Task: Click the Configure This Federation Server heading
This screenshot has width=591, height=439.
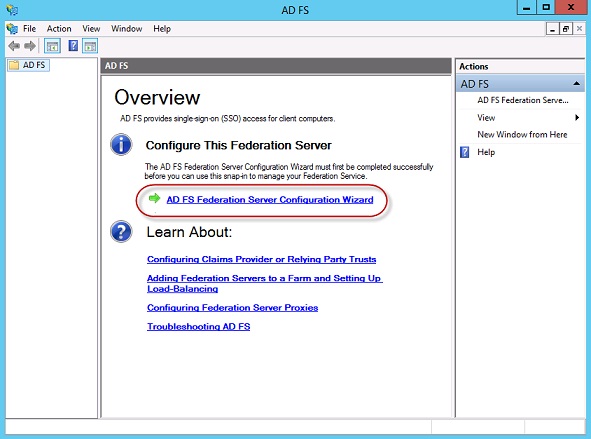Action: 239,145
